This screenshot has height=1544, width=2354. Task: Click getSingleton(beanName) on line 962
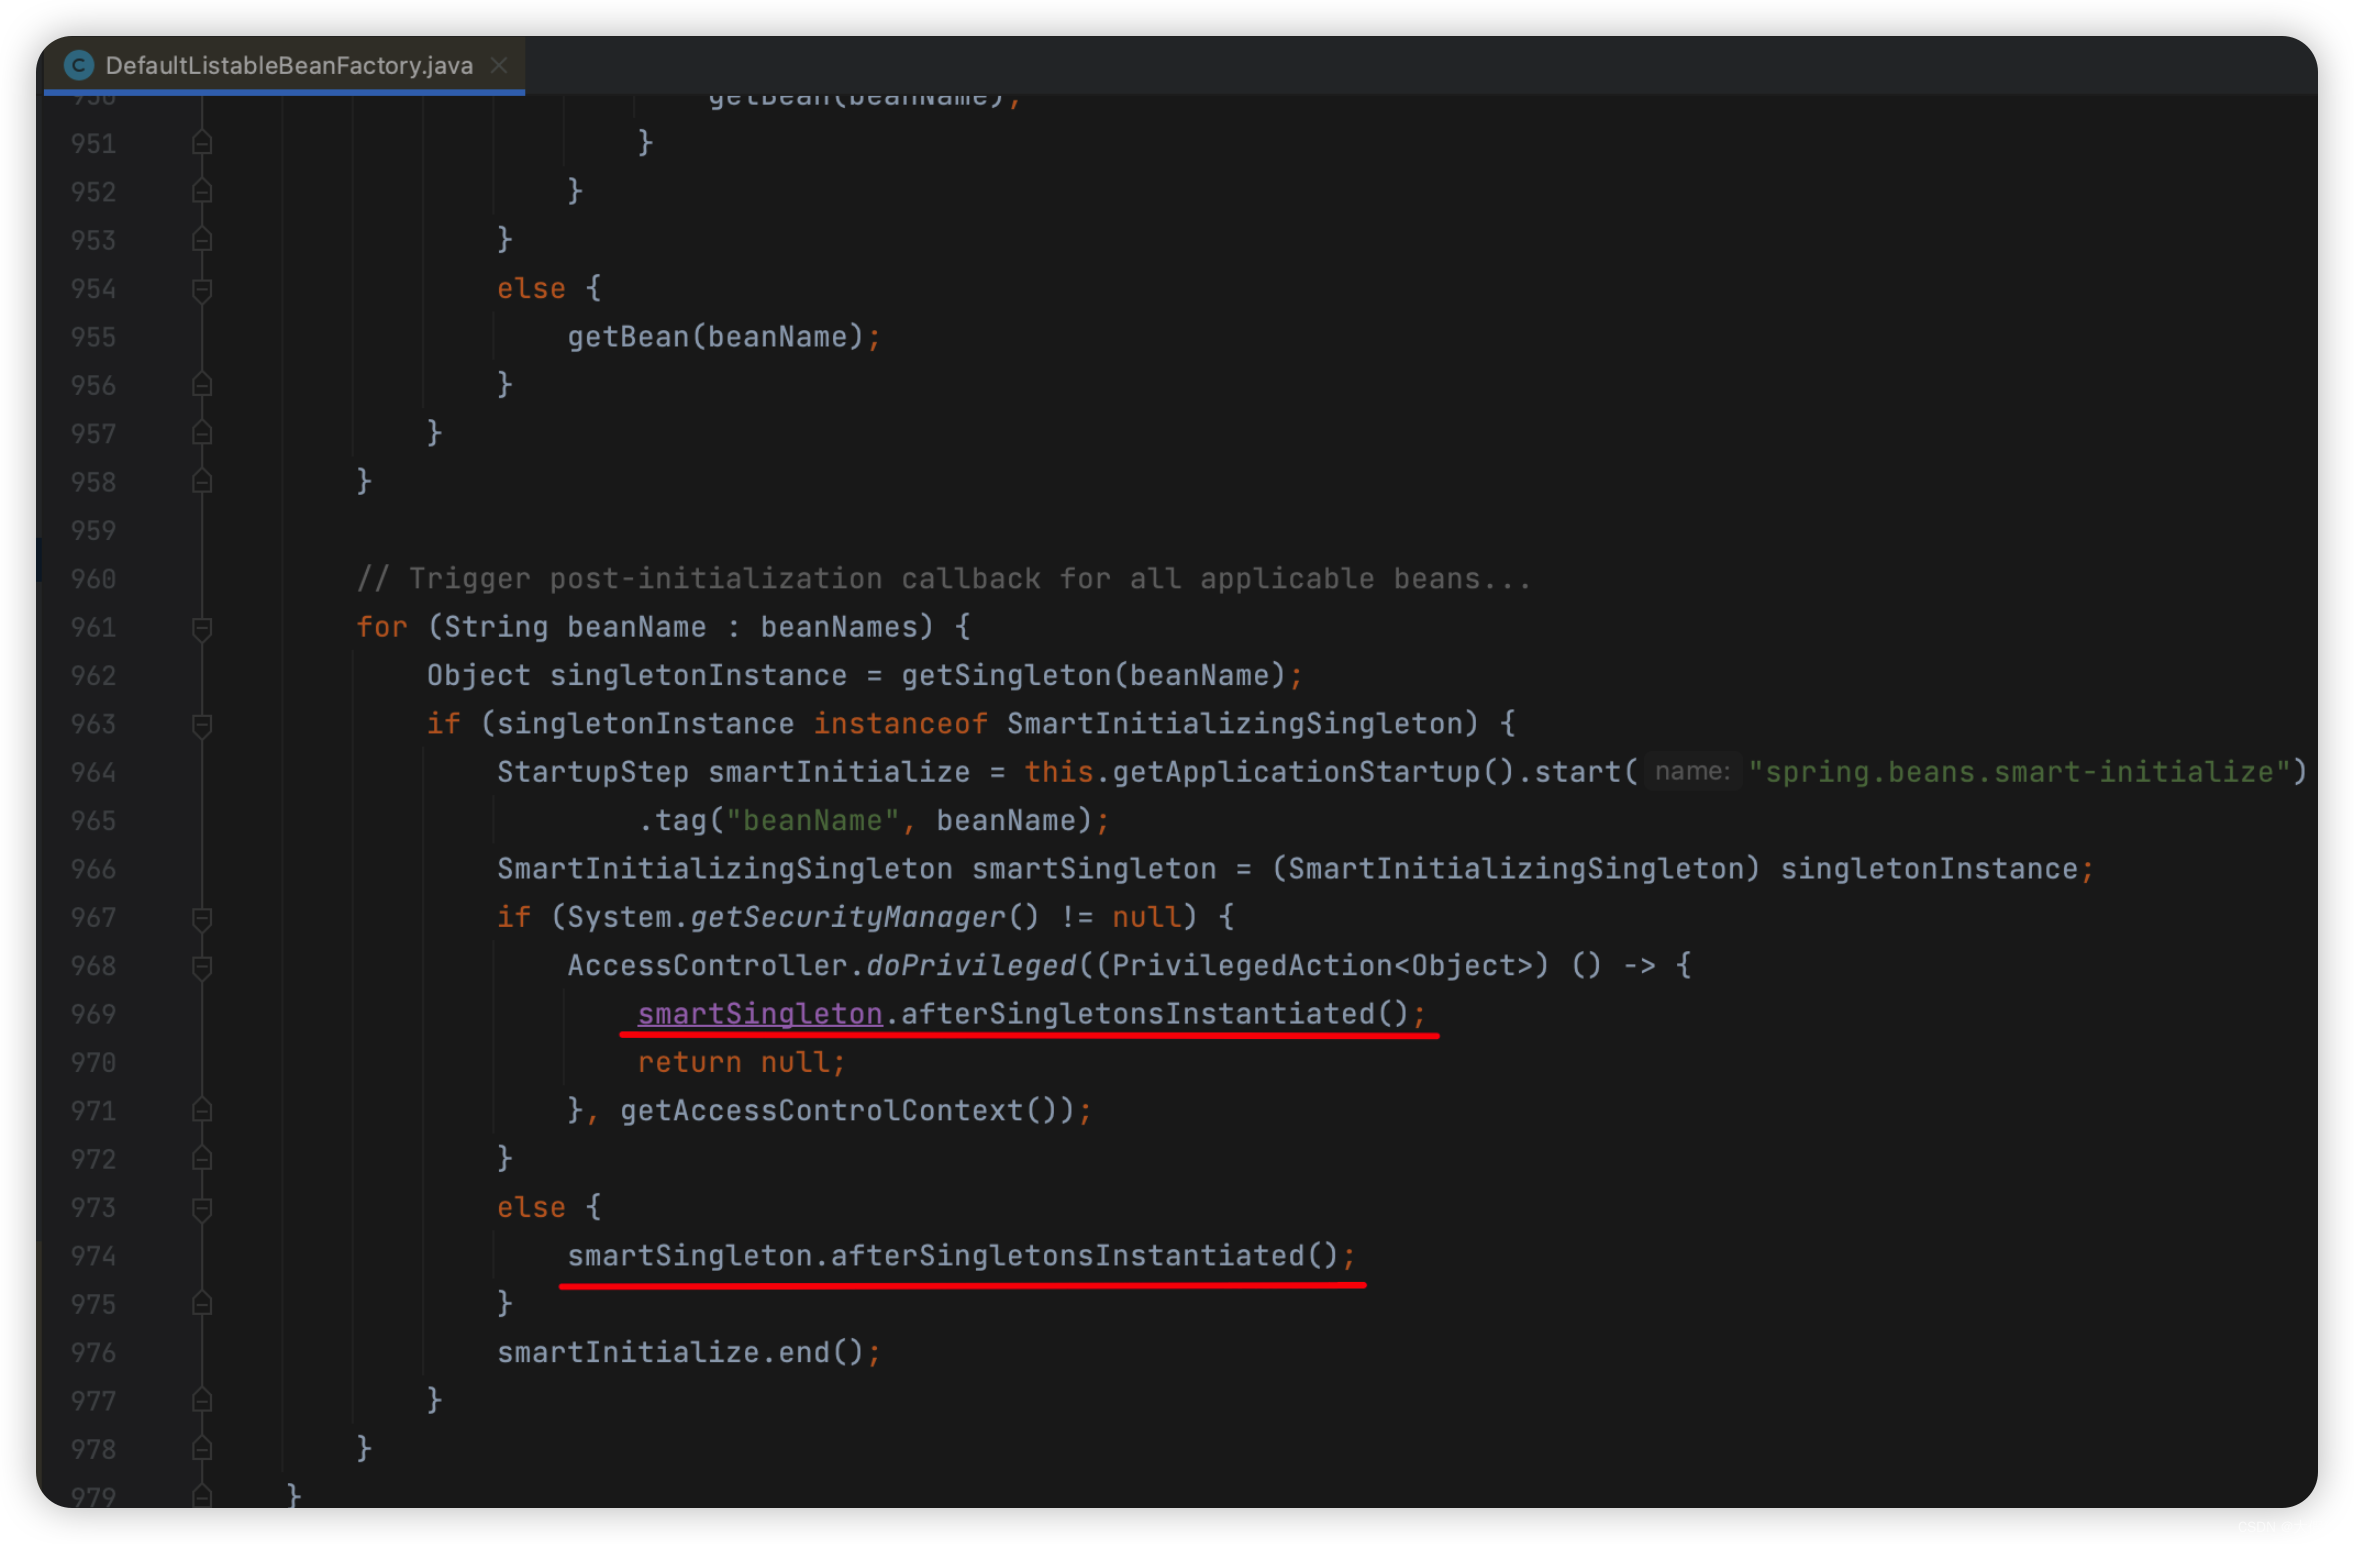click(1093, 676)
